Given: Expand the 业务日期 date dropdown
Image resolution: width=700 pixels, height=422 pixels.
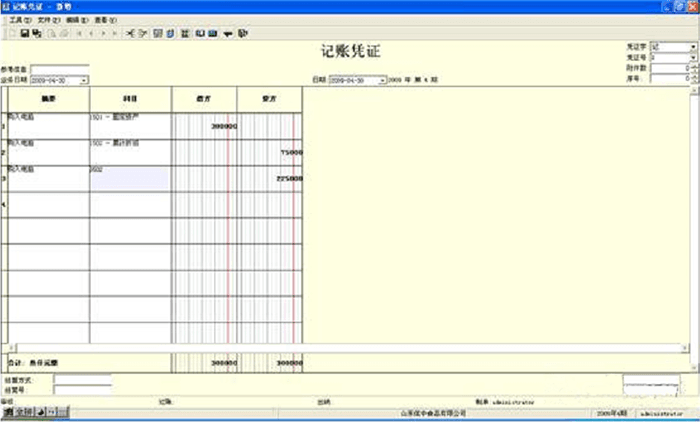Looking at the screenshot, I should coord(84,79).
